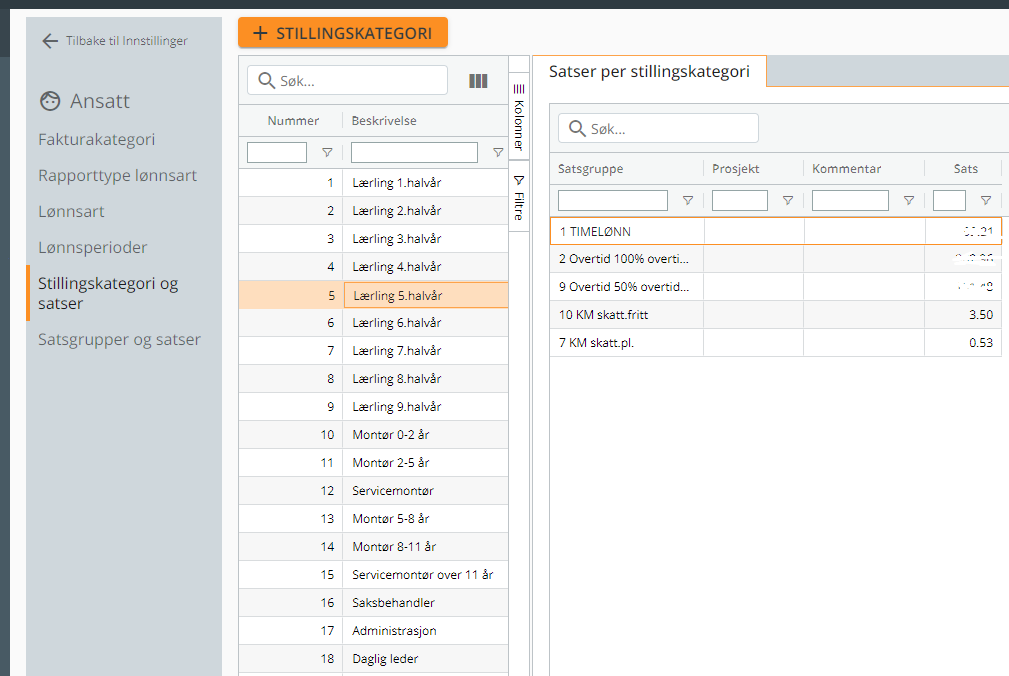This screenshot has height=676, width=1009.
Task: Focus the Beskrivelse filter input
Action: pos(414,152)
